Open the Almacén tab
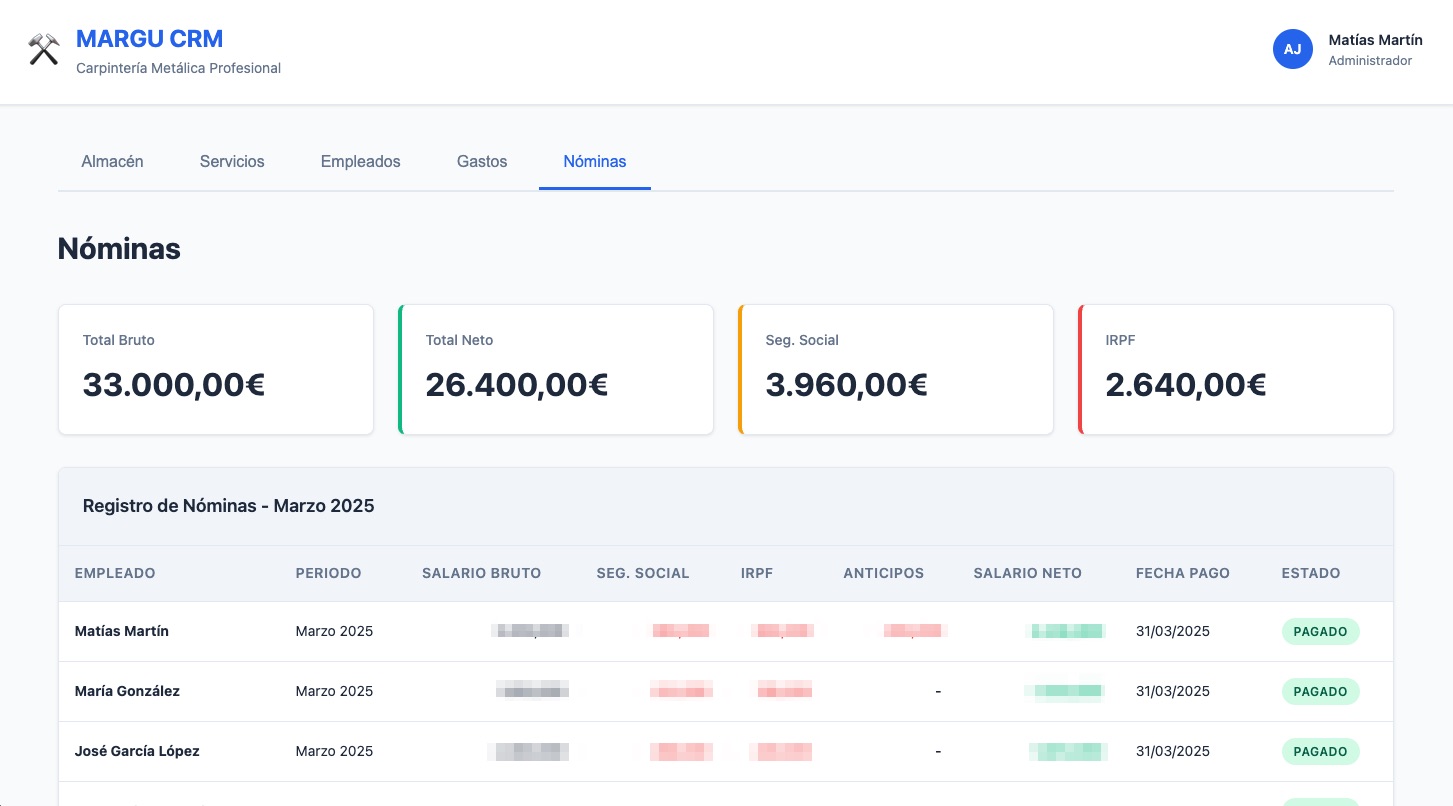The width and height of the screenshot is (1453, 806). 112,161
